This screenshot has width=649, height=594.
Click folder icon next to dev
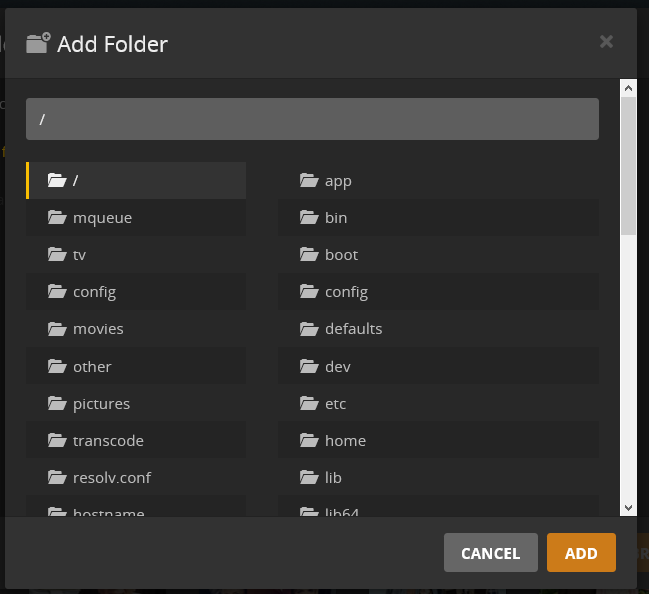pyautogui.click(x=309, y=366)
